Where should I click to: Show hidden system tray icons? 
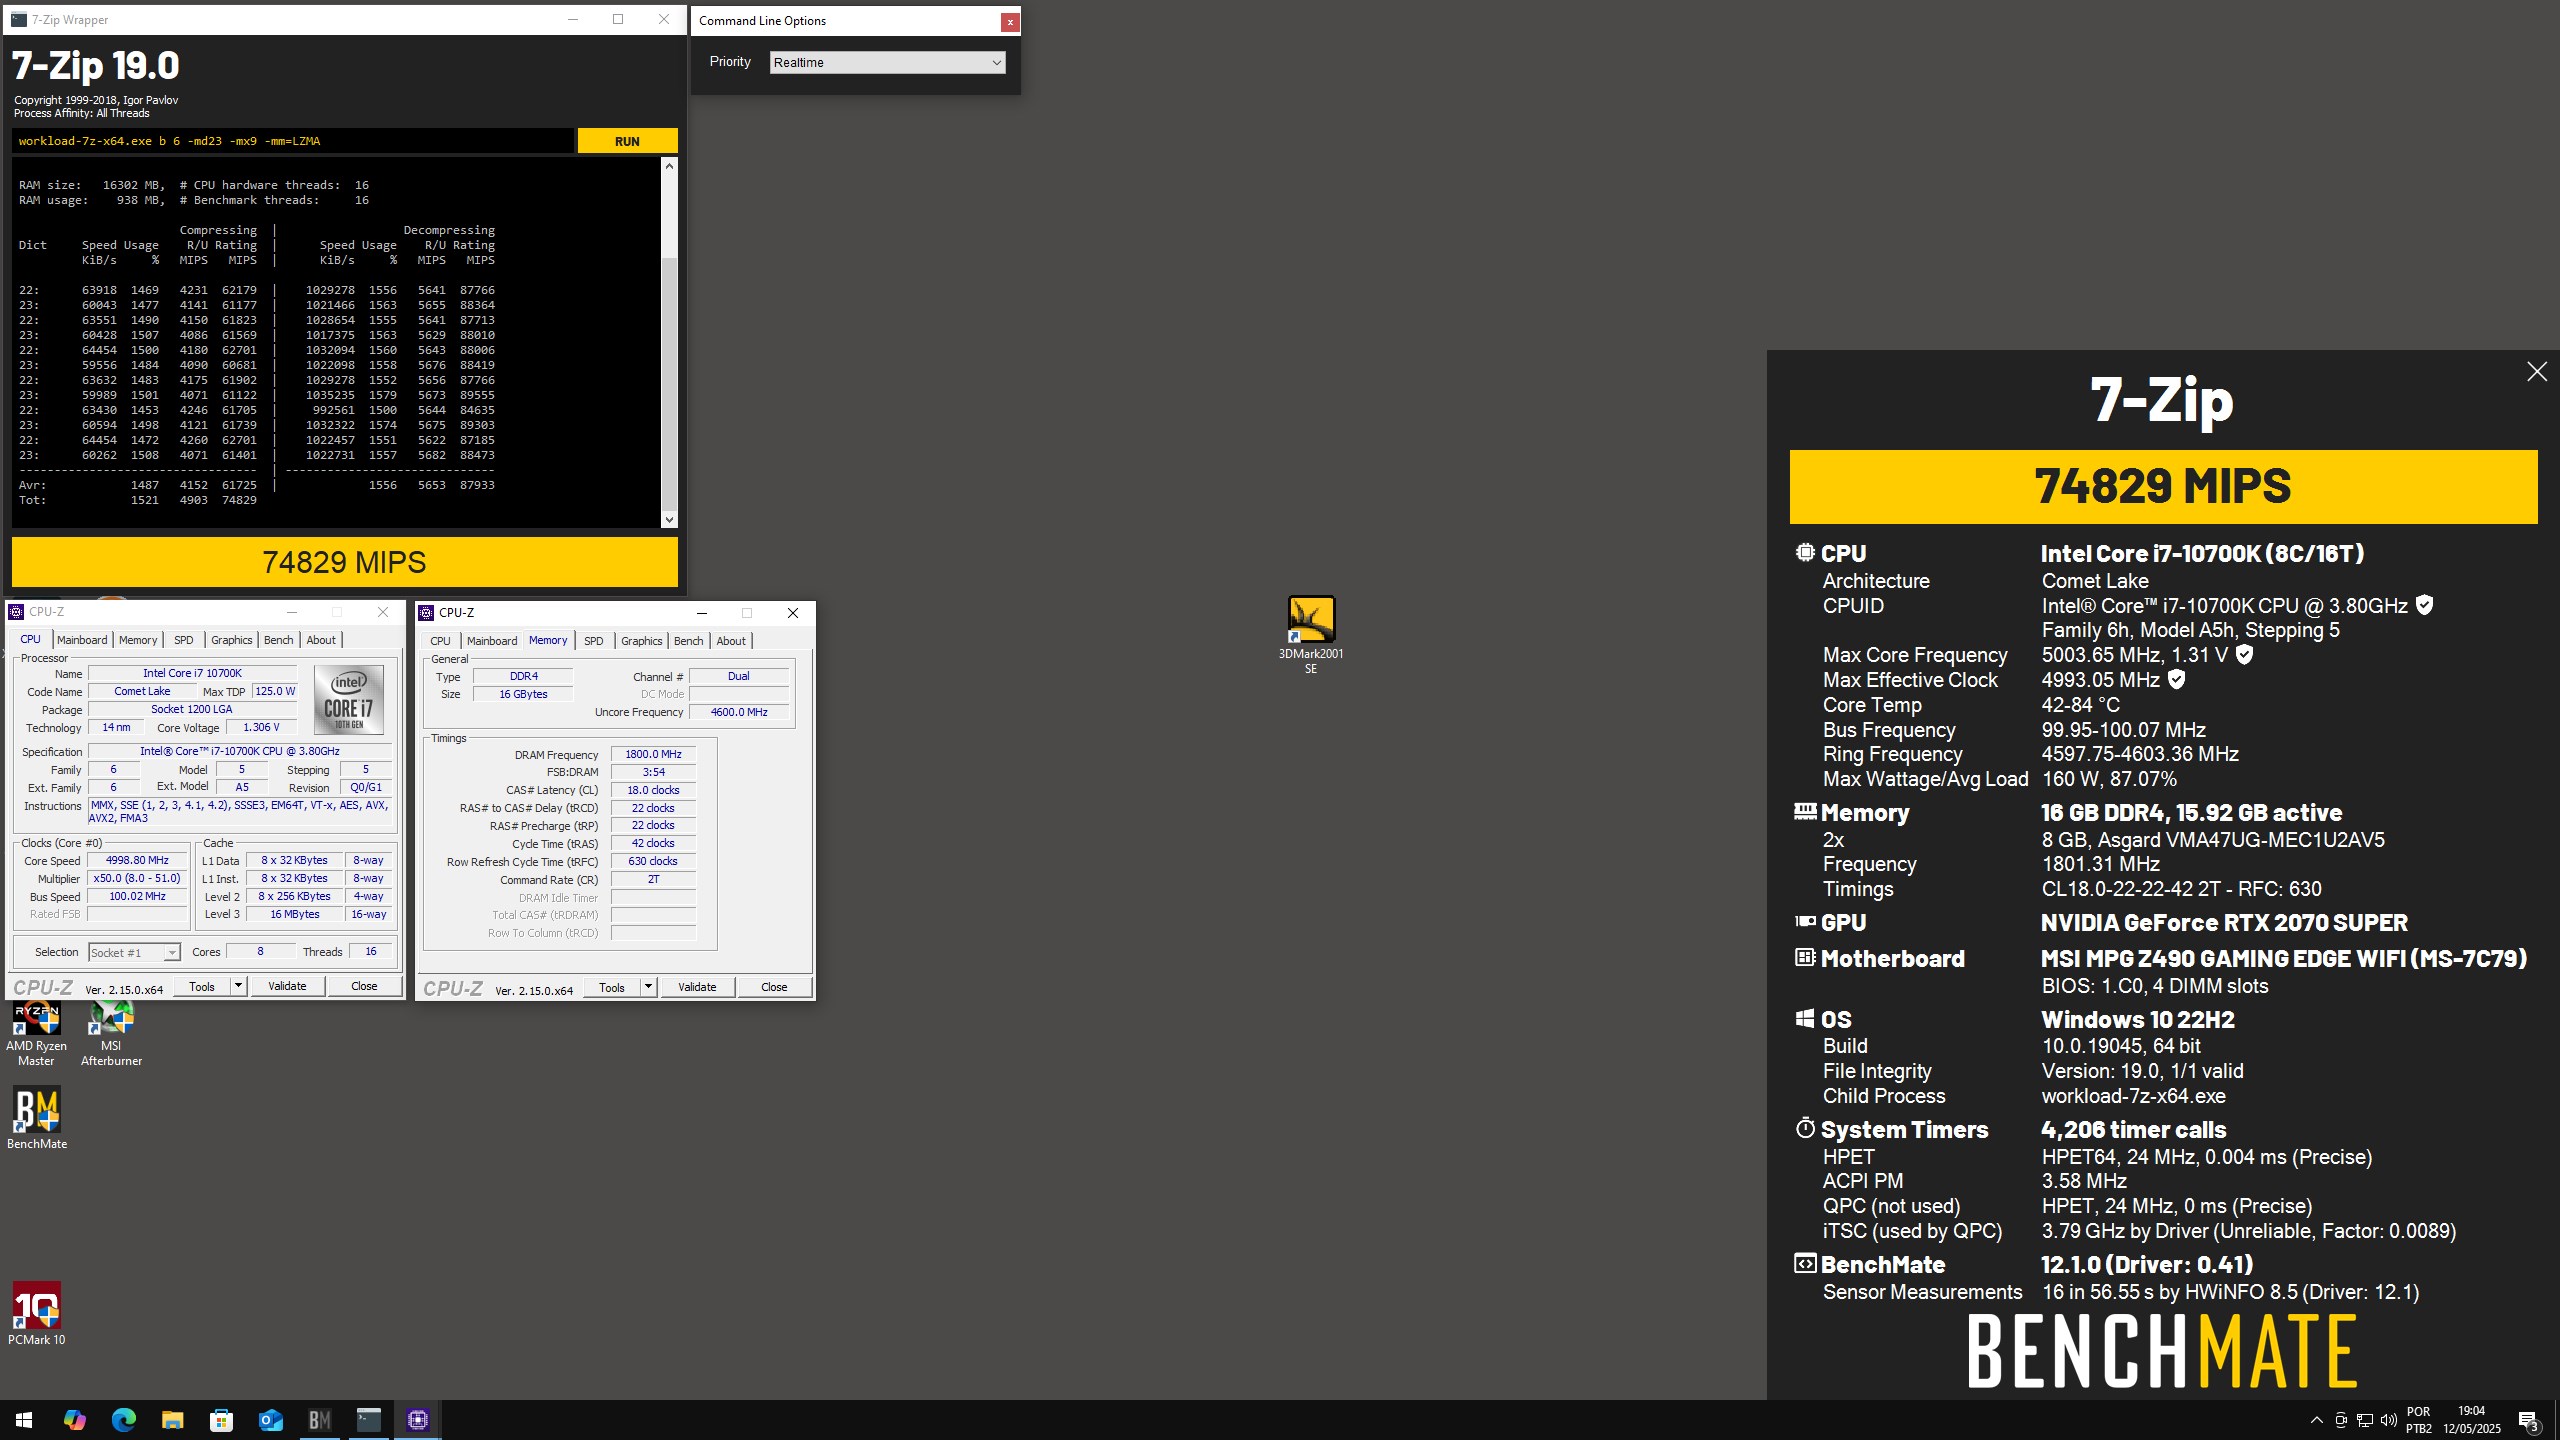[x=2317, y=1420]
